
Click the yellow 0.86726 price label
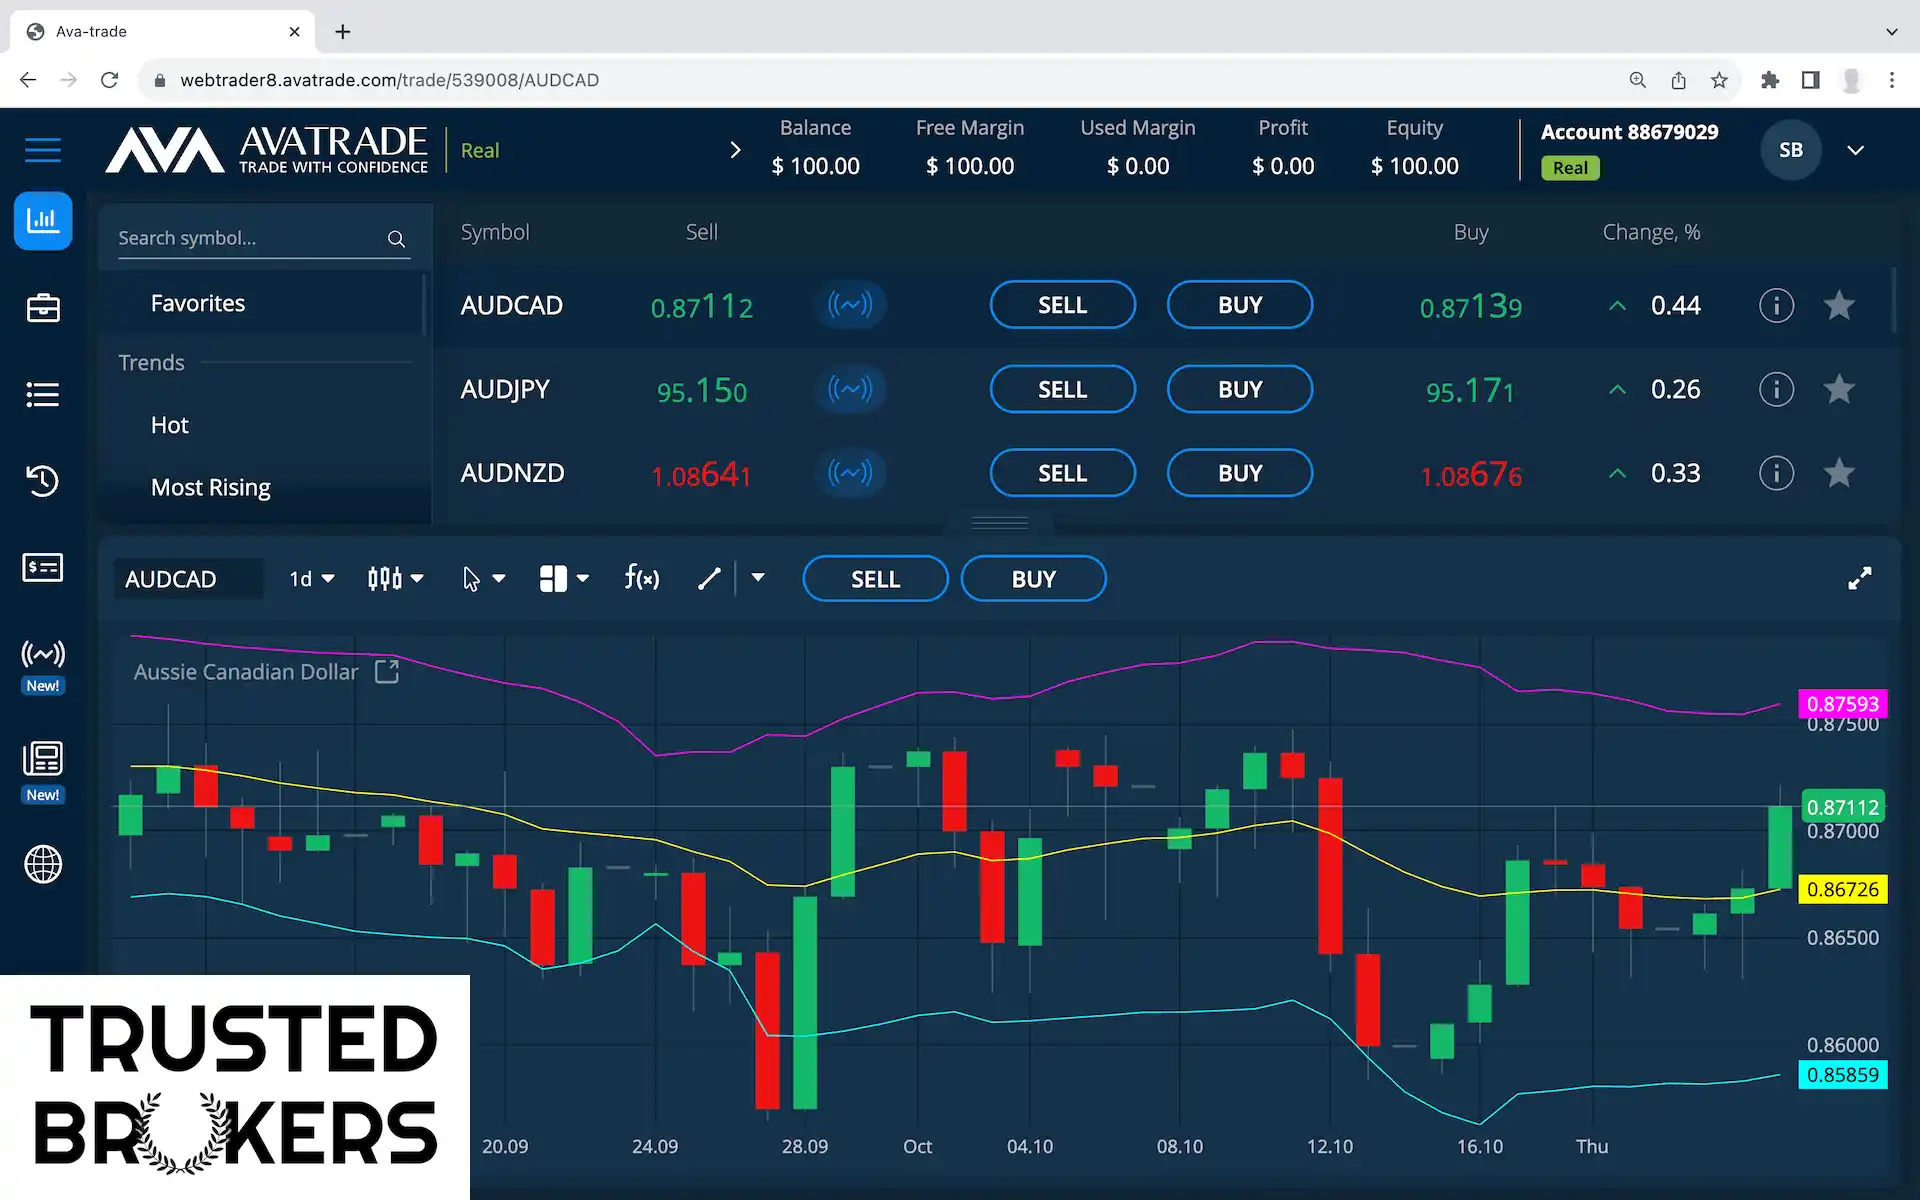[x=1842, y=889]
